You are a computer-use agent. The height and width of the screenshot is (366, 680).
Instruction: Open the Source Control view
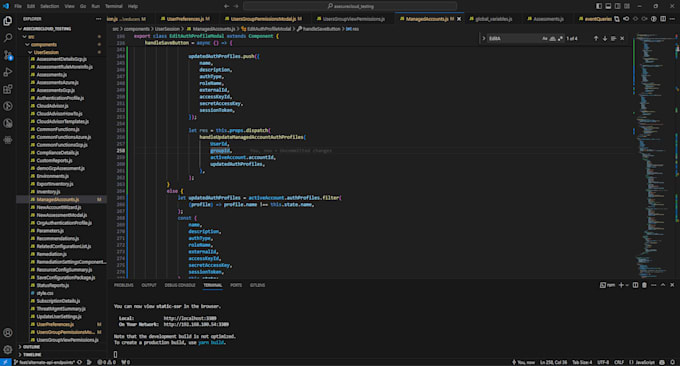(8, 55)
